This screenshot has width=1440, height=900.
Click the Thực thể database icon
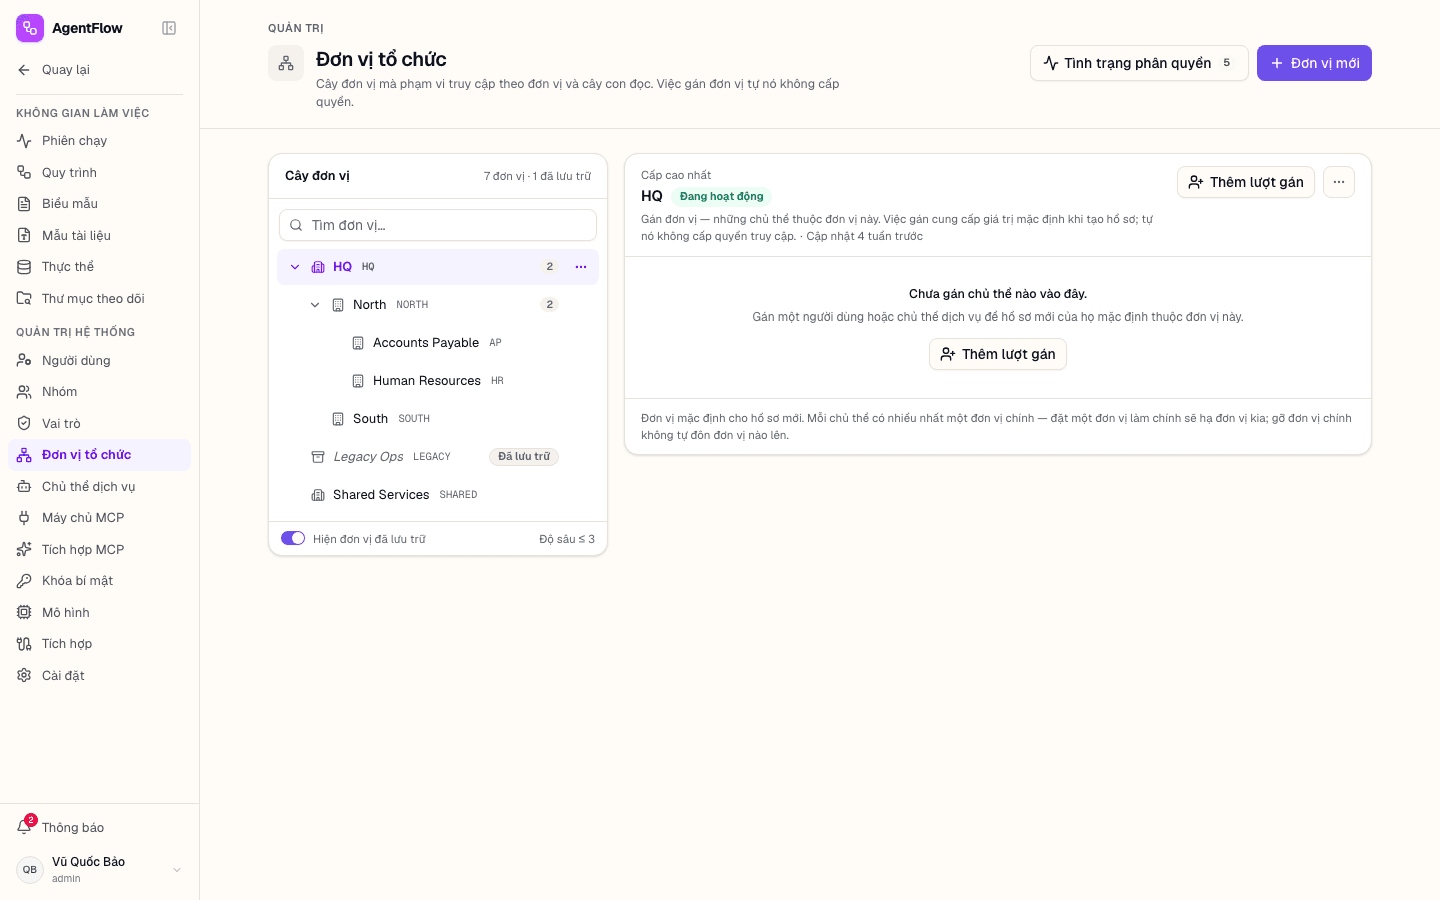(x=24, y=267)
